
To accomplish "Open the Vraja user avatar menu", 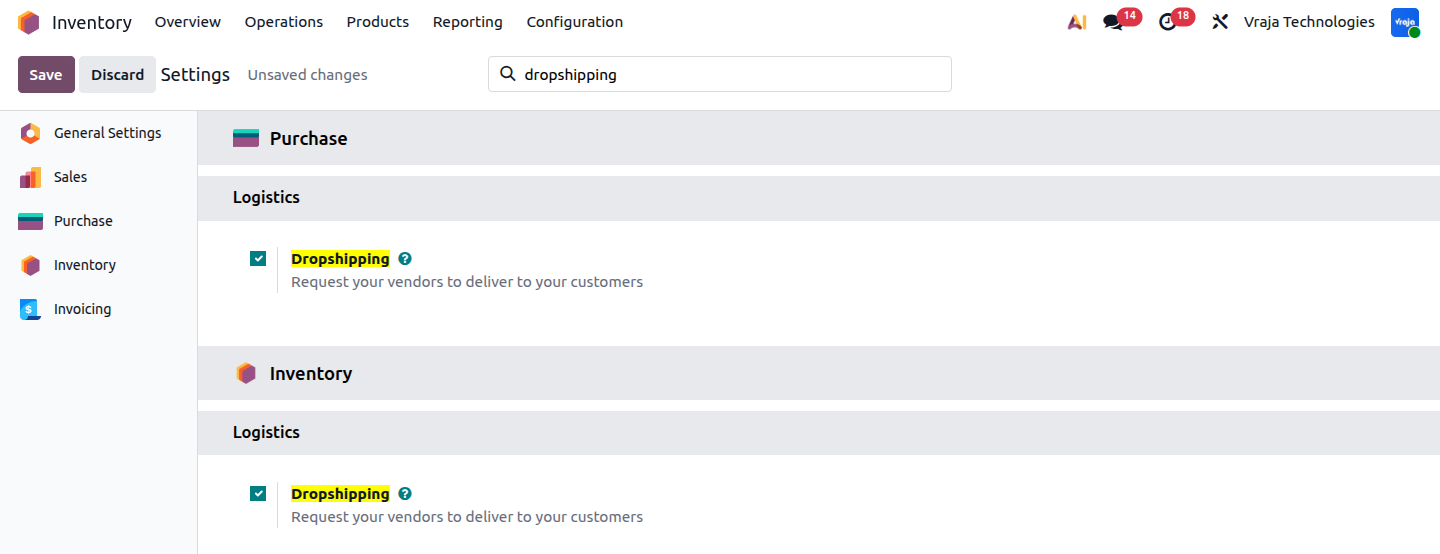I will point(1405,22).
